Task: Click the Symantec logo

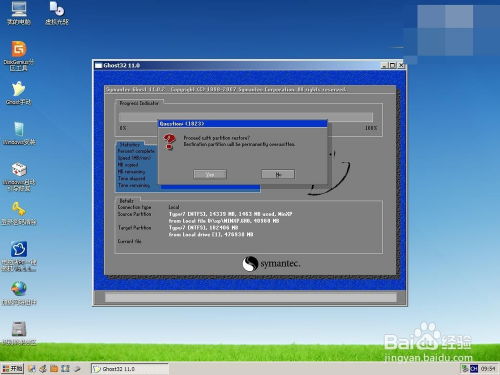Action: (271, 264)
